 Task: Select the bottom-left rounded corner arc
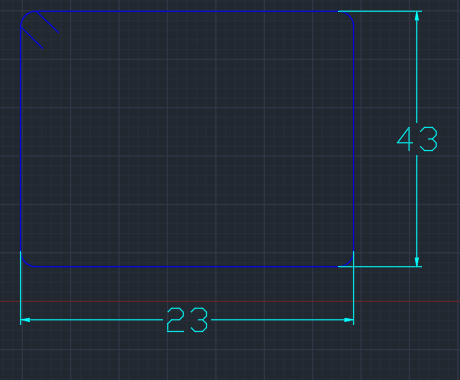pos(25,262)
